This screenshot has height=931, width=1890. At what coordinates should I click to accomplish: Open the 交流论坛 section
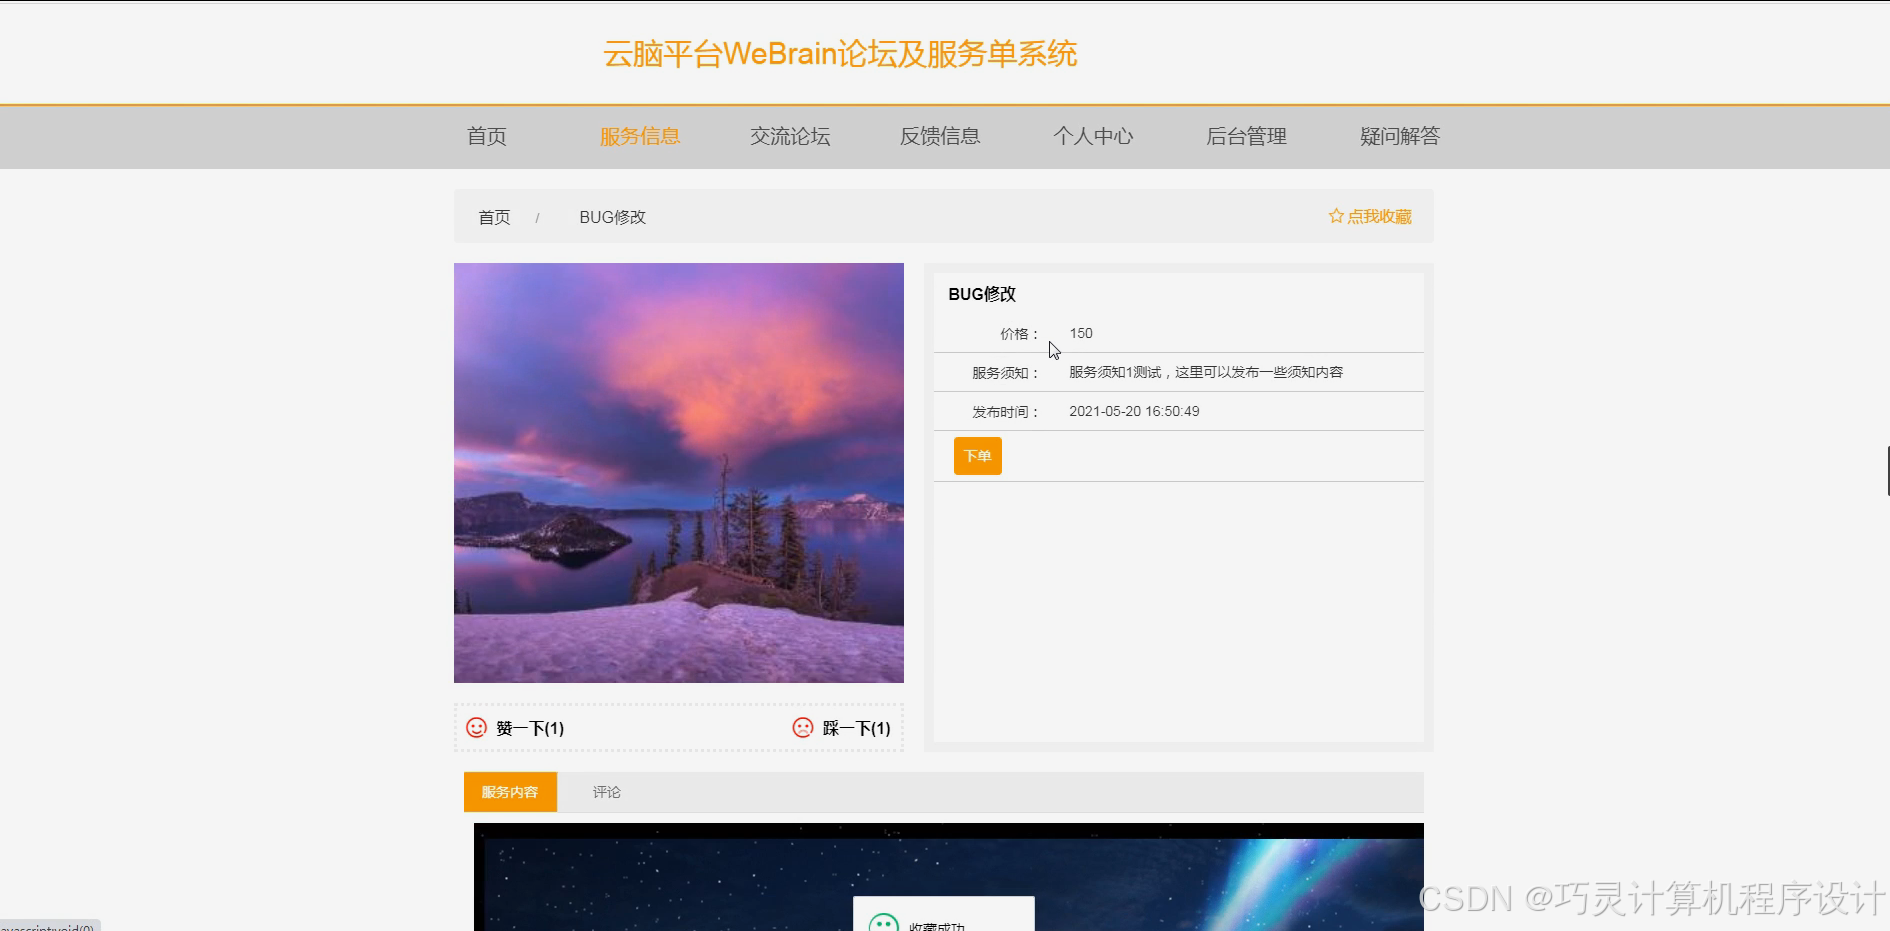click(x=790, y=136)
